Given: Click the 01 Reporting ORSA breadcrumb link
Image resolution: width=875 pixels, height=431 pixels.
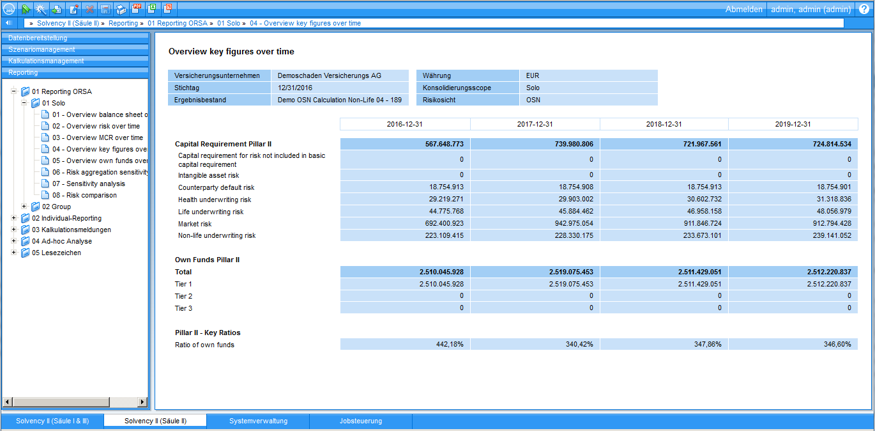Looking at the screenshot, I should point(178,23).
